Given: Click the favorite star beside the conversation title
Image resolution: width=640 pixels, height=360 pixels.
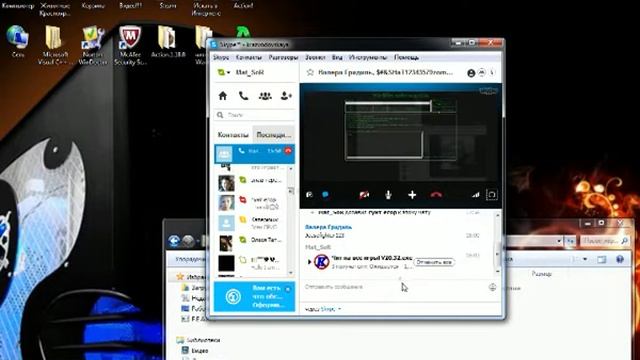Looking at the screenshot, I should tap(310, 72).
